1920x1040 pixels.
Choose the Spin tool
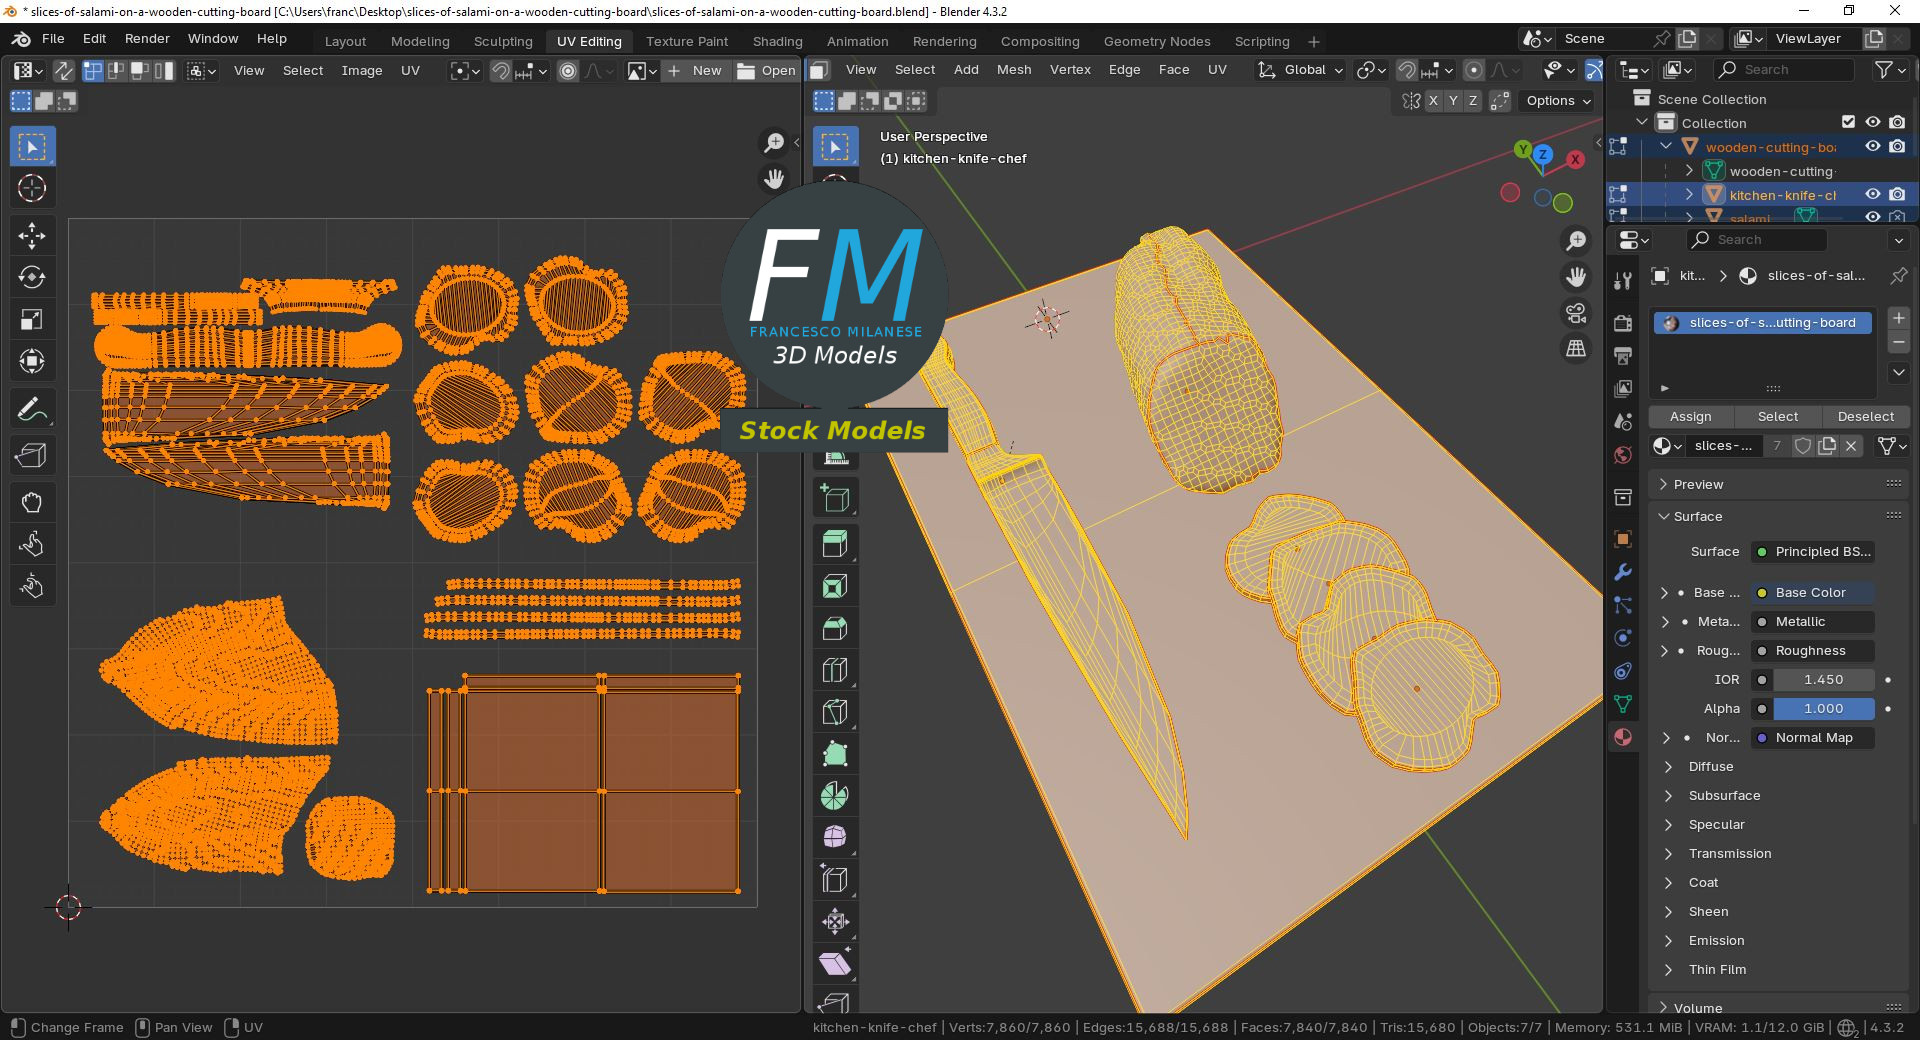click(835, 796)
